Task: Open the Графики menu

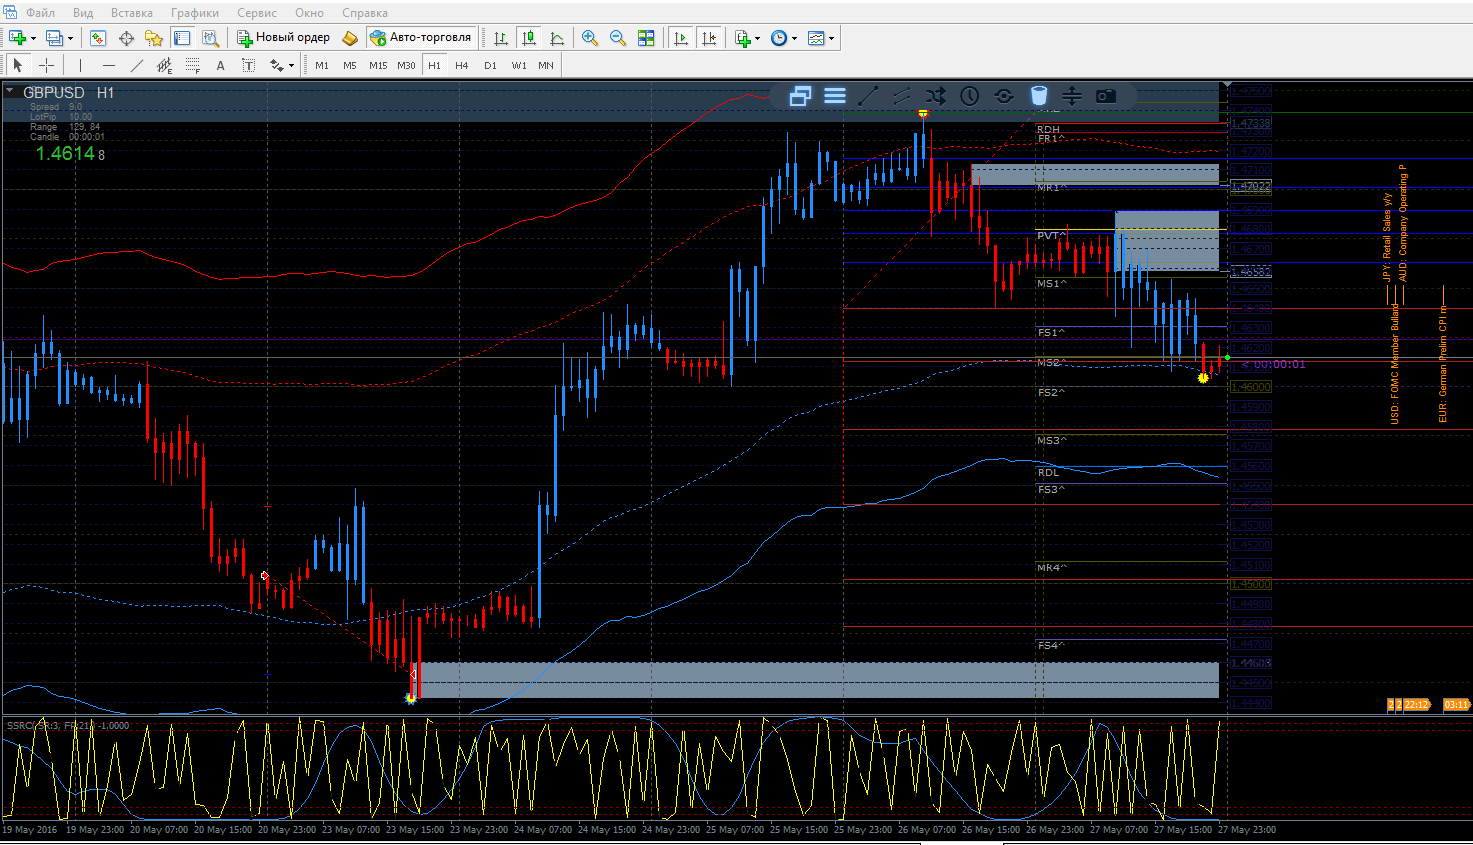Action: click(x=195, y=13)
